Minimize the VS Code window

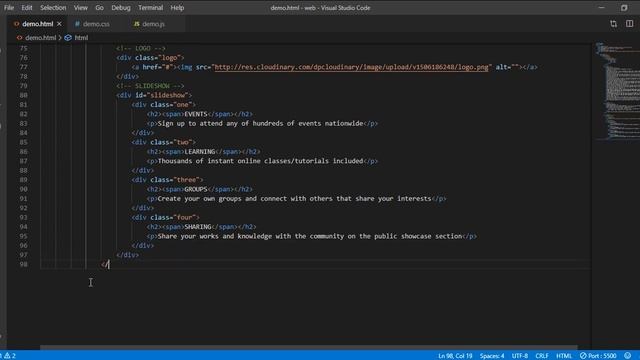tap(601, 8)
